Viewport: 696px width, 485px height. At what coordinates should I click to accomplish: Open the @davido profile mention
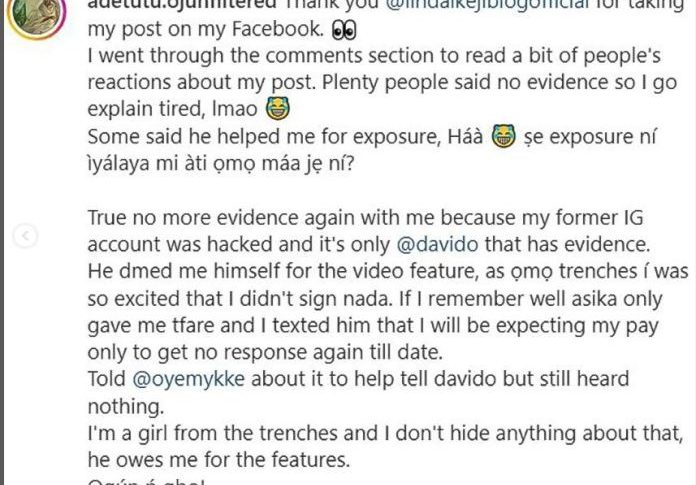point(437,244)
